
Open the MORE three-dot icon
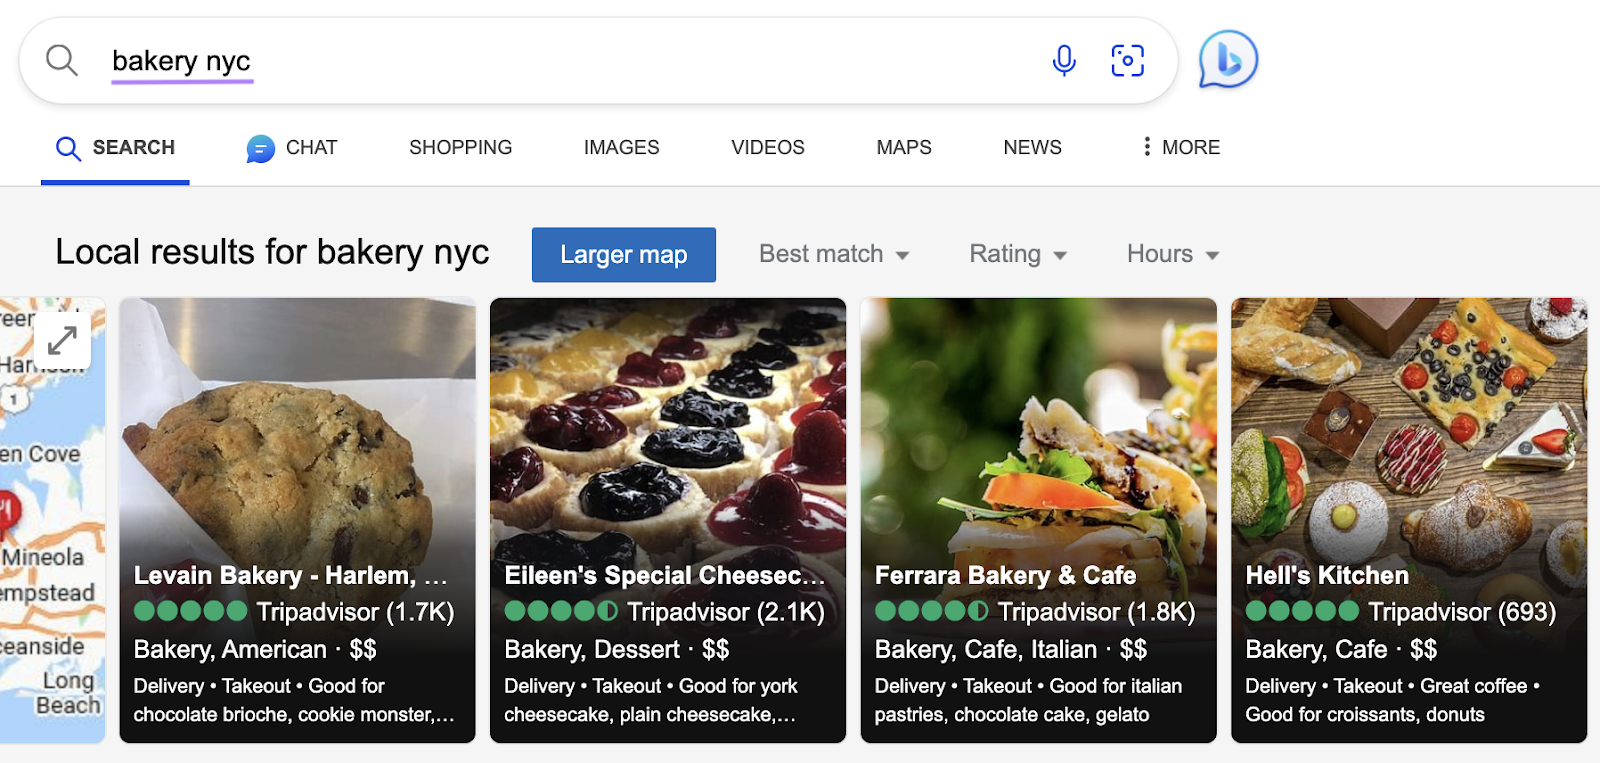(1146, 147)
